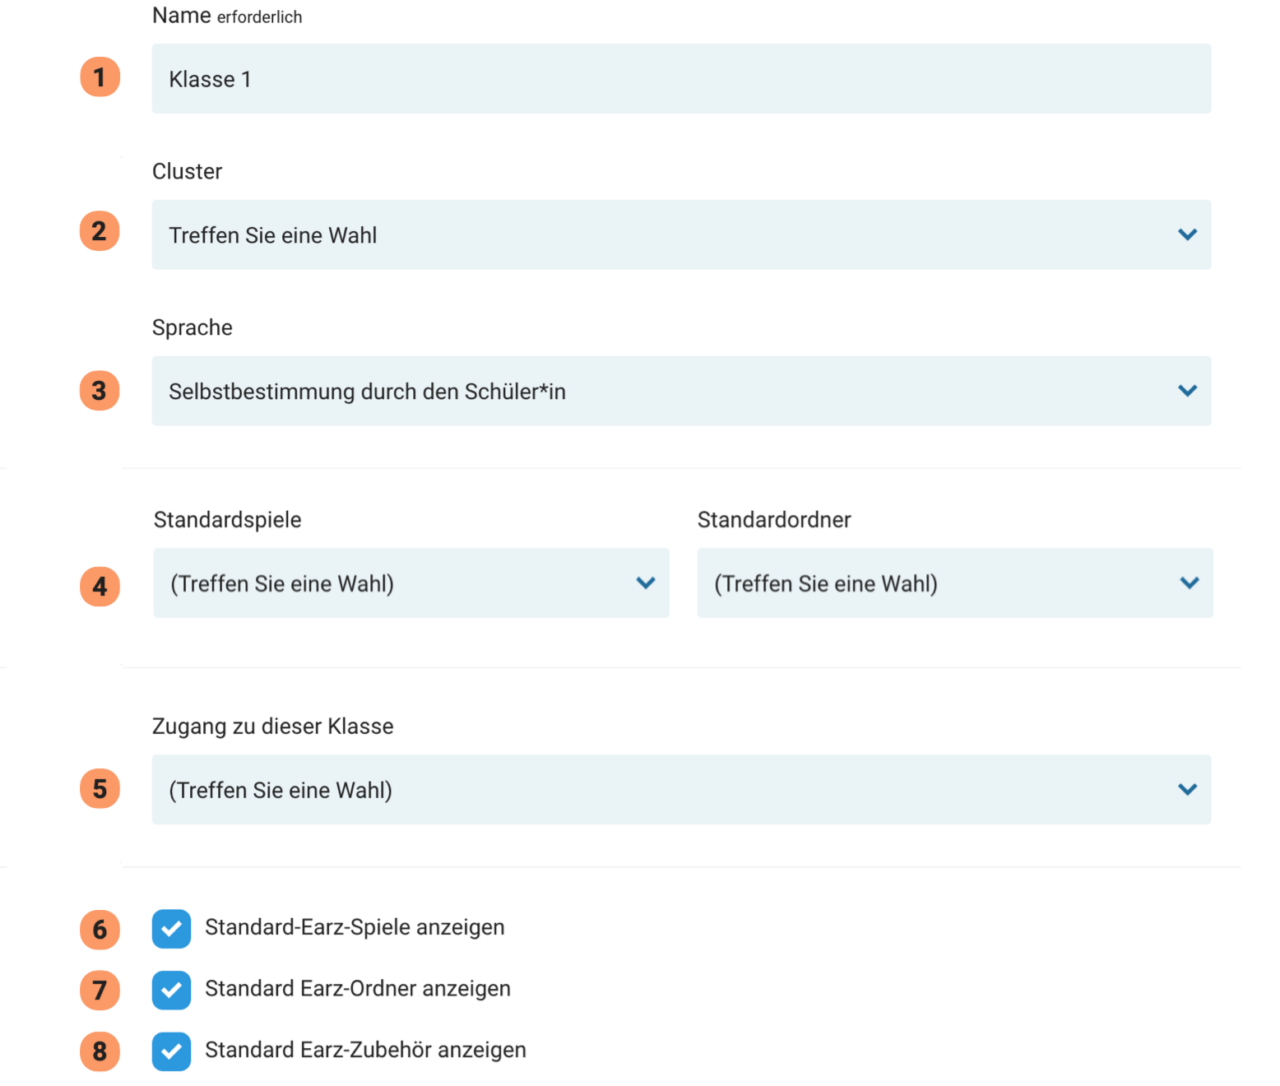Disable Standard-Earz-Spiele anzeigen
This screenshot has height=1086, width=1280.
point(171,928)
